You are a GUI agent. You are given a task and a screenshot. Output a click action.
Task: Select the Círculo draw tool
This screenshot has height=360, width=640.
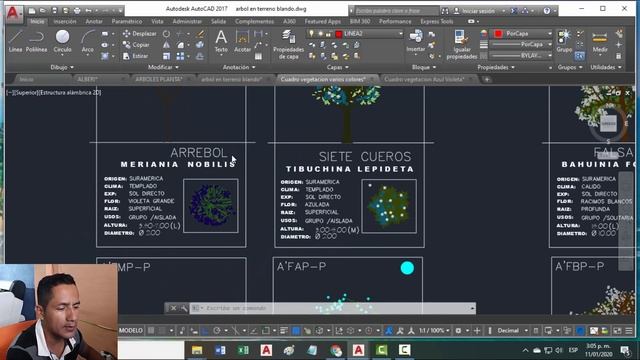pos(62,41)
